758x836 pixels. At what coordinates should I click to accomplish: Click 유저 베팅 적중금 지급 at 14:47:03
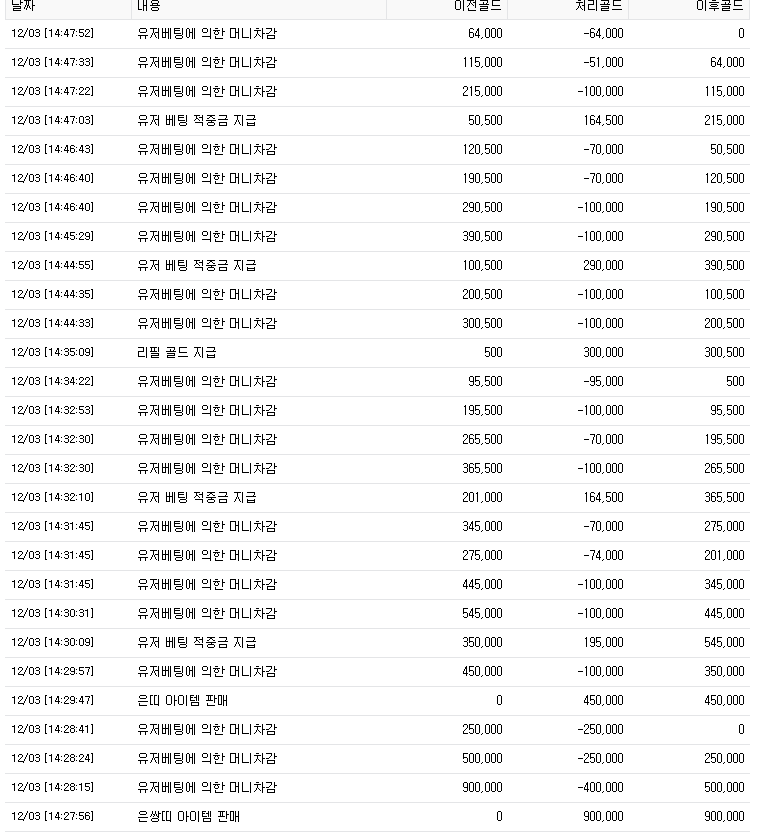(x=197, y=120)
